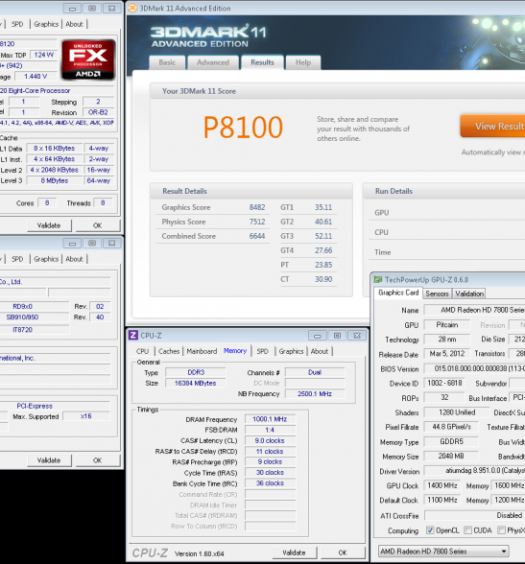Click the Combined Score value 6644
This screenshot has height=564, width=525.
pos(257,236)
